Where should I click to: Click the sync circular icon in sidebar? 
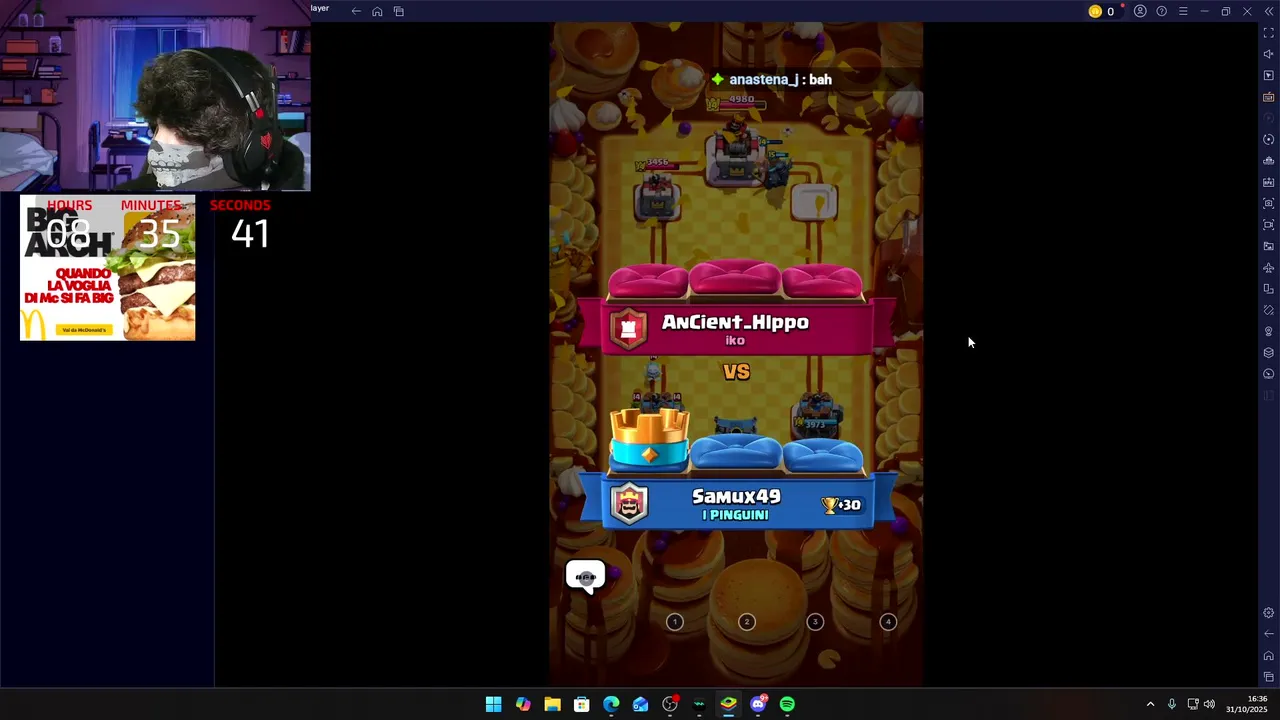point(1268,140)
